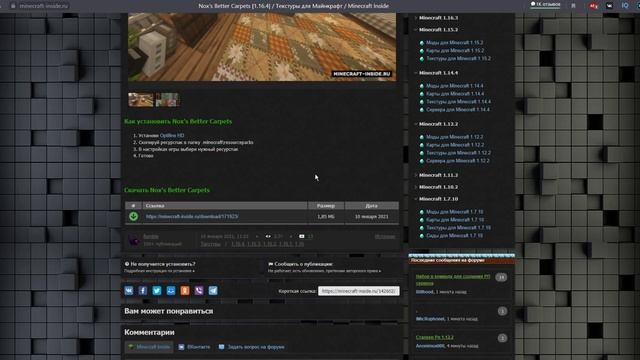The width and height of the screenshot is (640, 360).
Task: Open Maps for Minecraft 1.14.4
Action: pyautogui.click(x=455, y=94)
